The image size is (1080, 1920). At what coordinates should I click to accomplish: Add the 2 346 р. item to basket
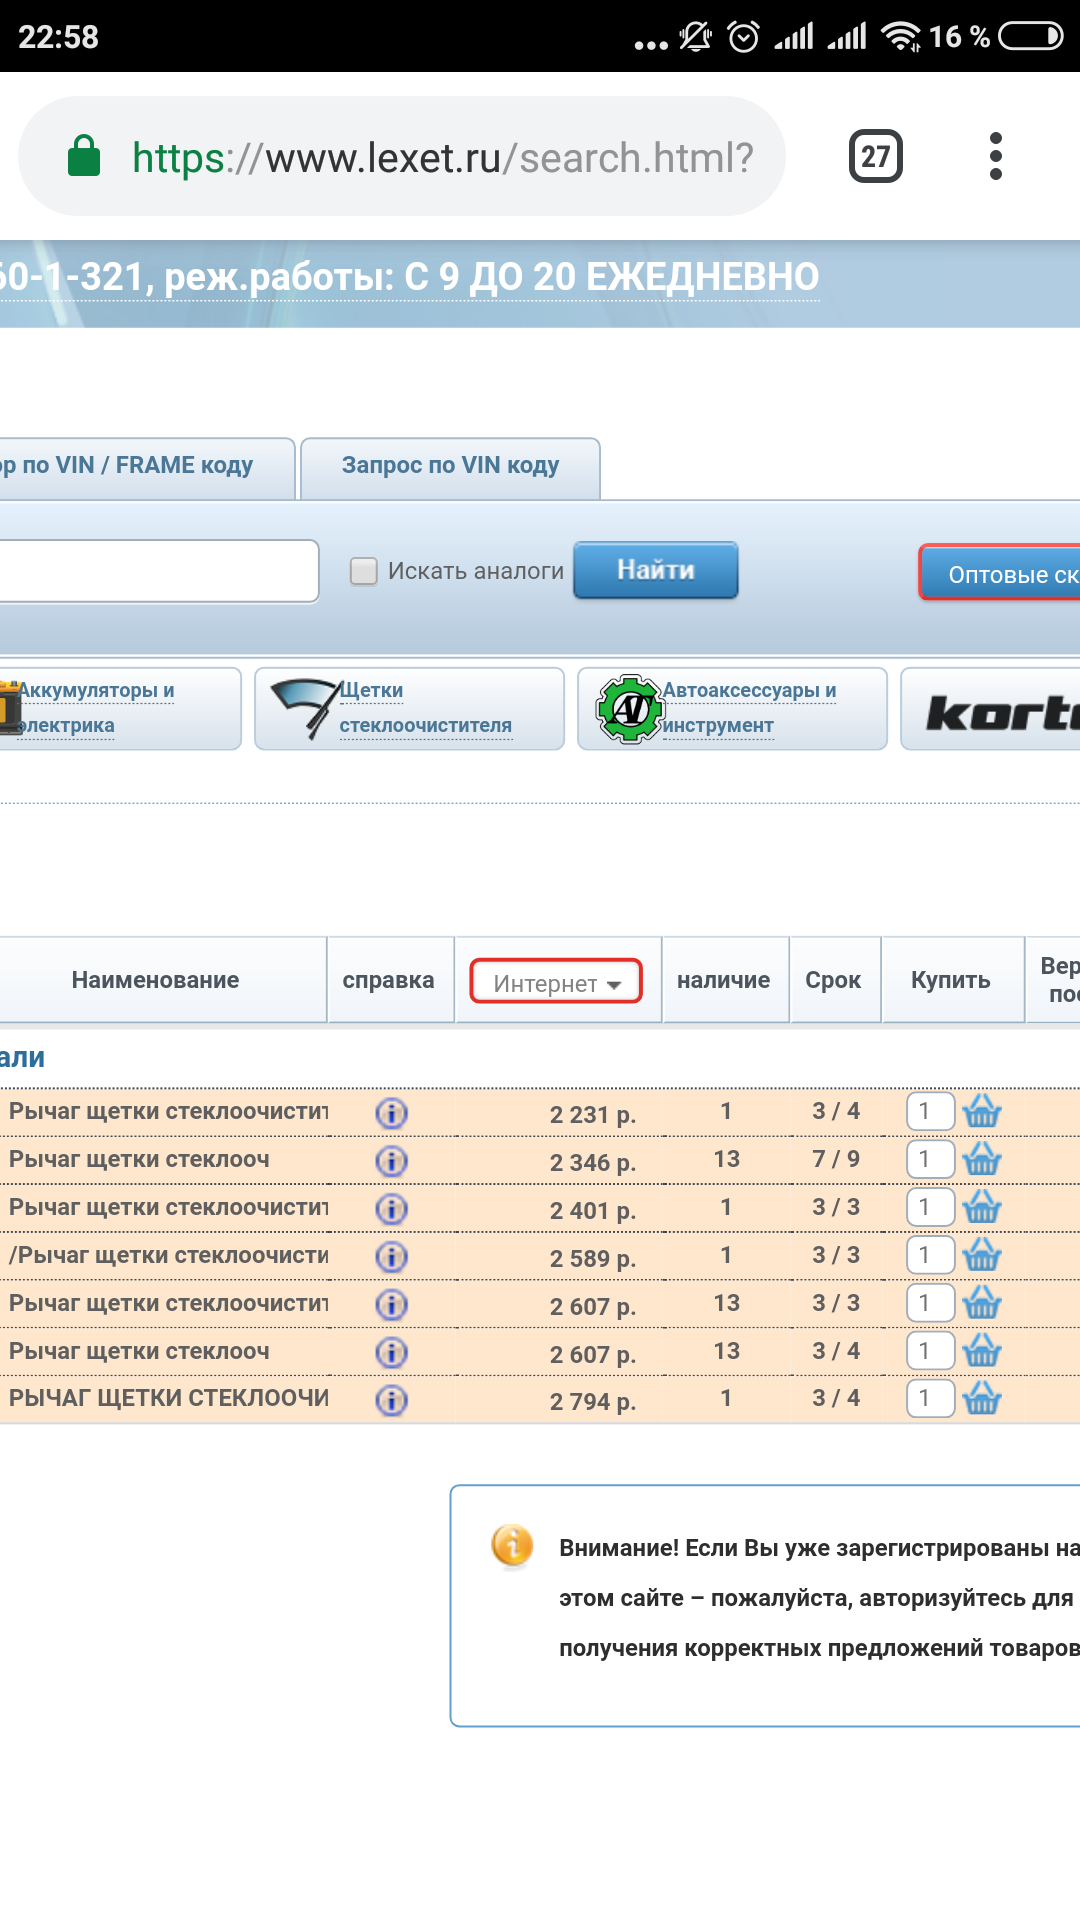point(981,1160)
